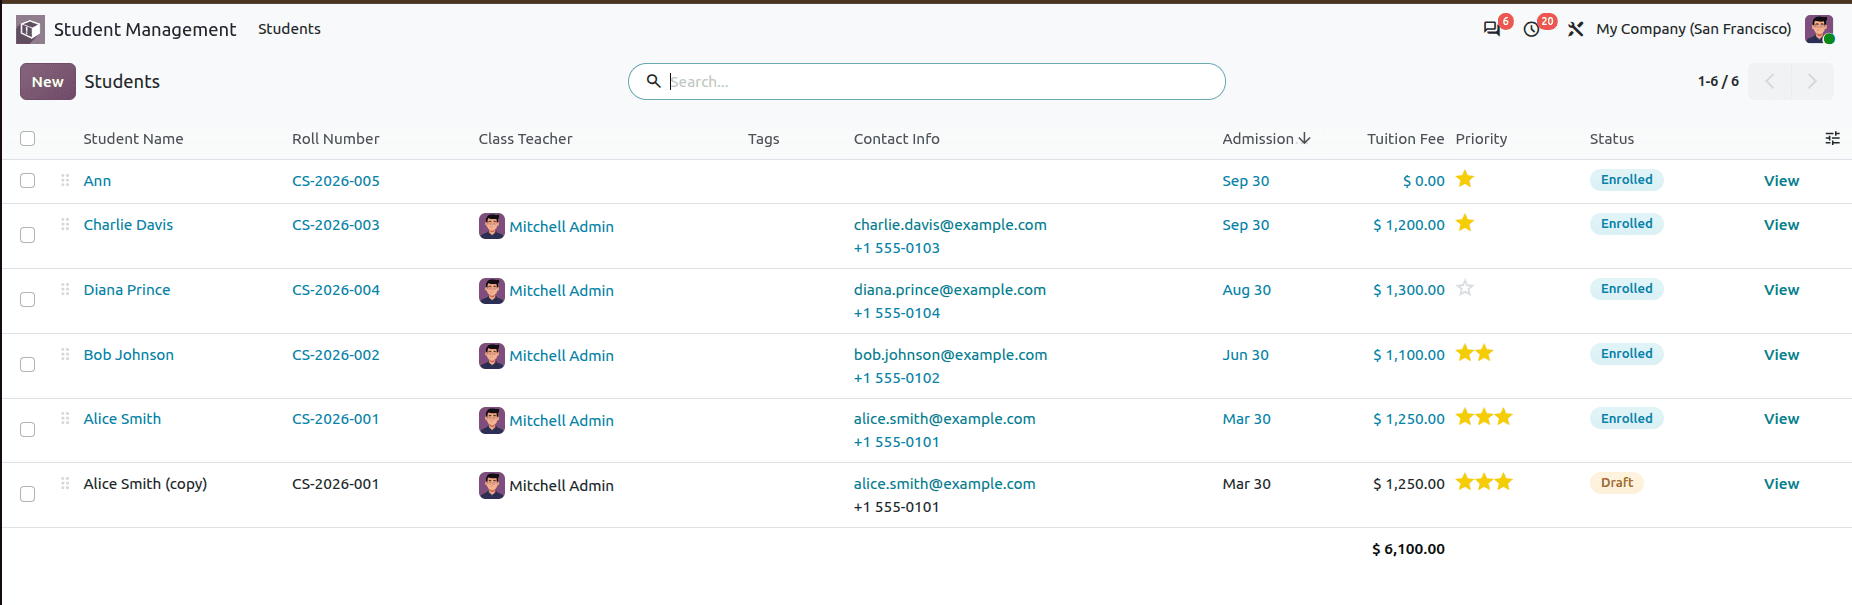This screenshot has width=1852, height=605.
Task: Click Mitchell Admin avatar in Diana Prince row
Action: pos(492,291)
